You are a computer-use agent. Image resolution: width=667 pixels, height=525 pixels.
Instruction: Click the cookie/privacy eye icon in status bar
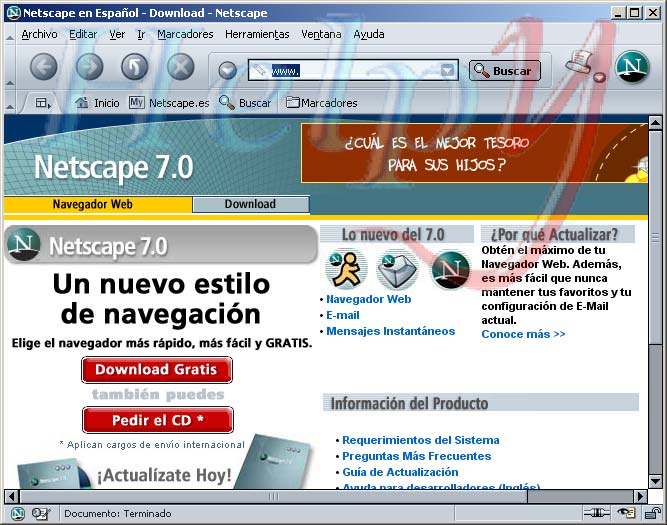click(626, 514)
